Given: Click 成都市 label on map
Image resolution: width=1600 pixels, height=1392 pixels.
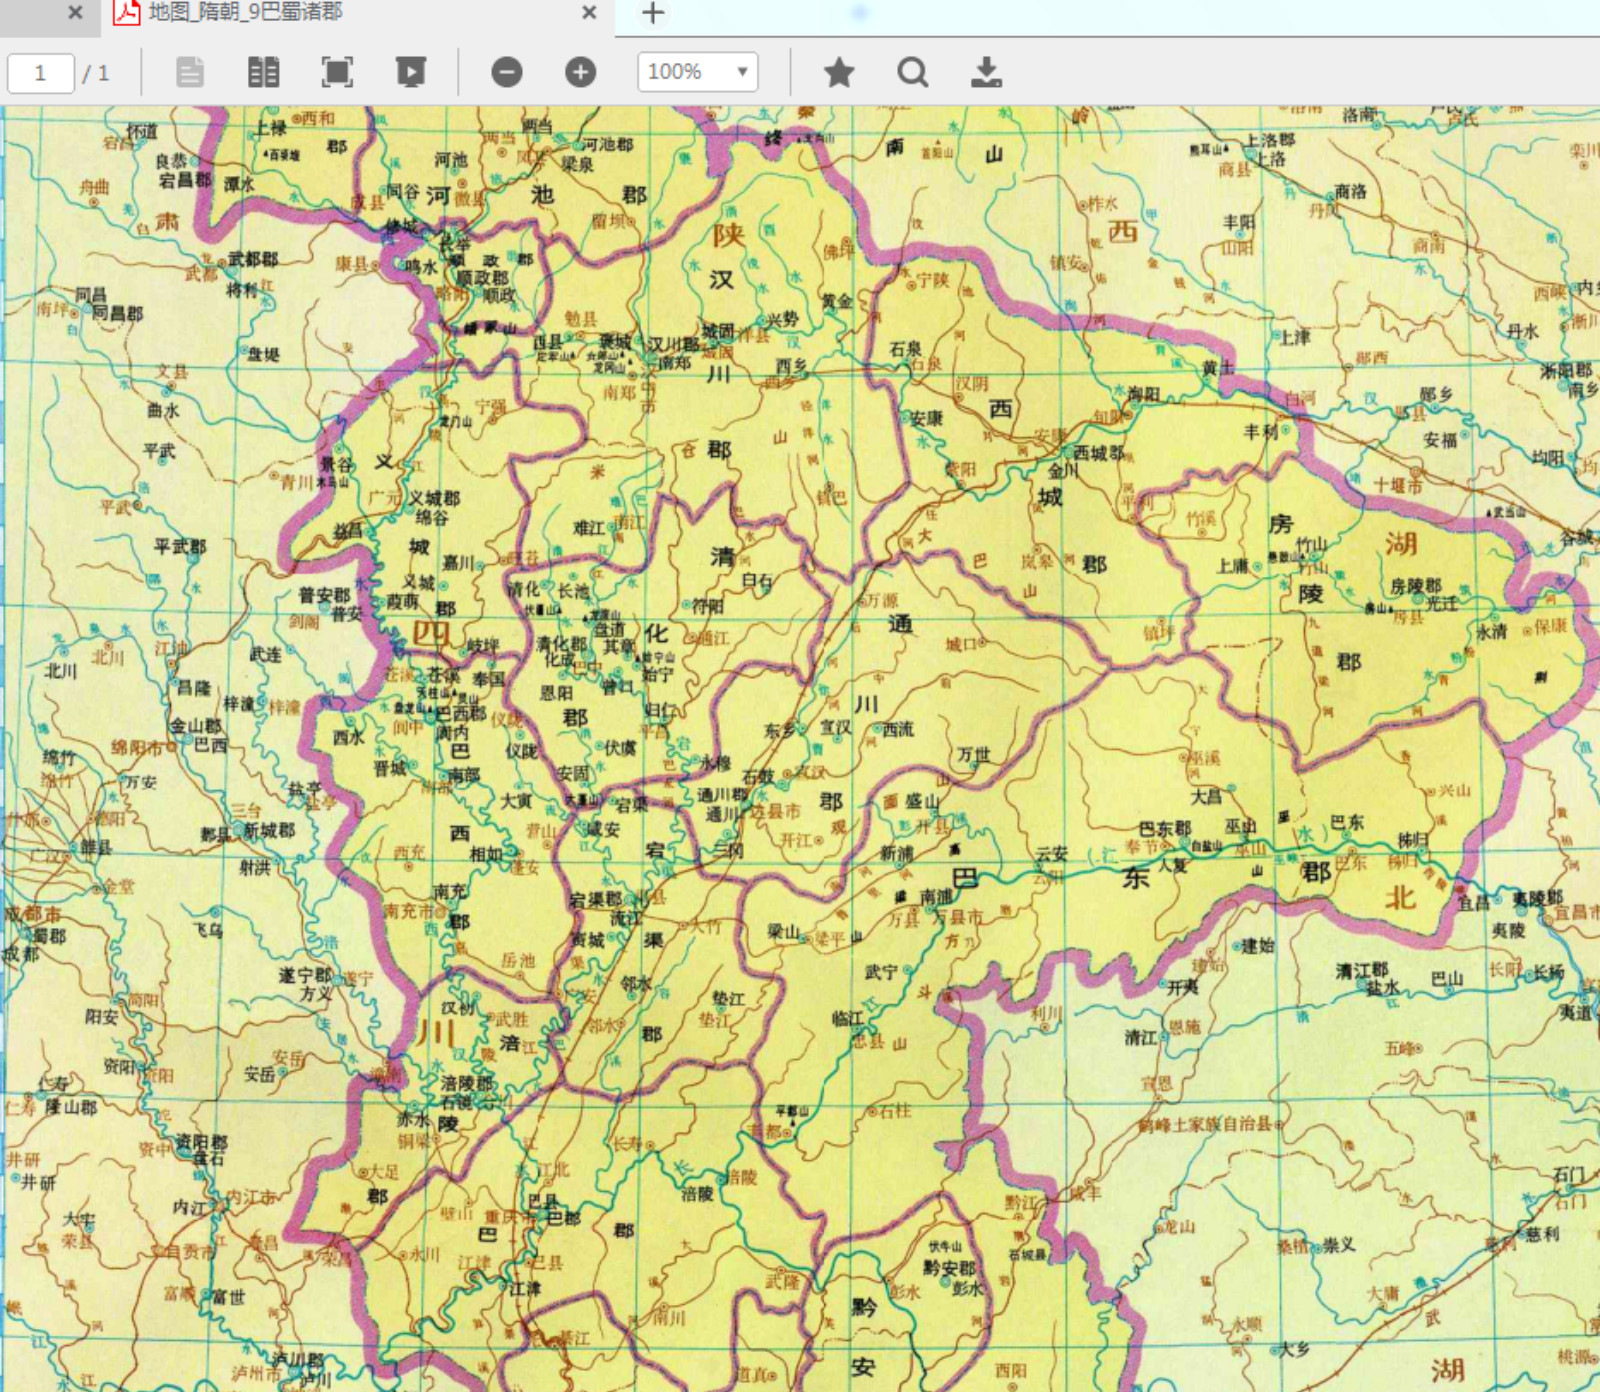Looking at the screenshot, I should click(32, 915).
